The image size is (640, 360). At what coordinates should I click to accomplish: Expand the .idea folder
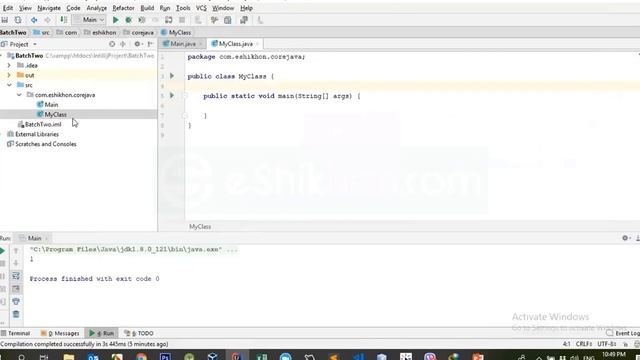[9, 65]
